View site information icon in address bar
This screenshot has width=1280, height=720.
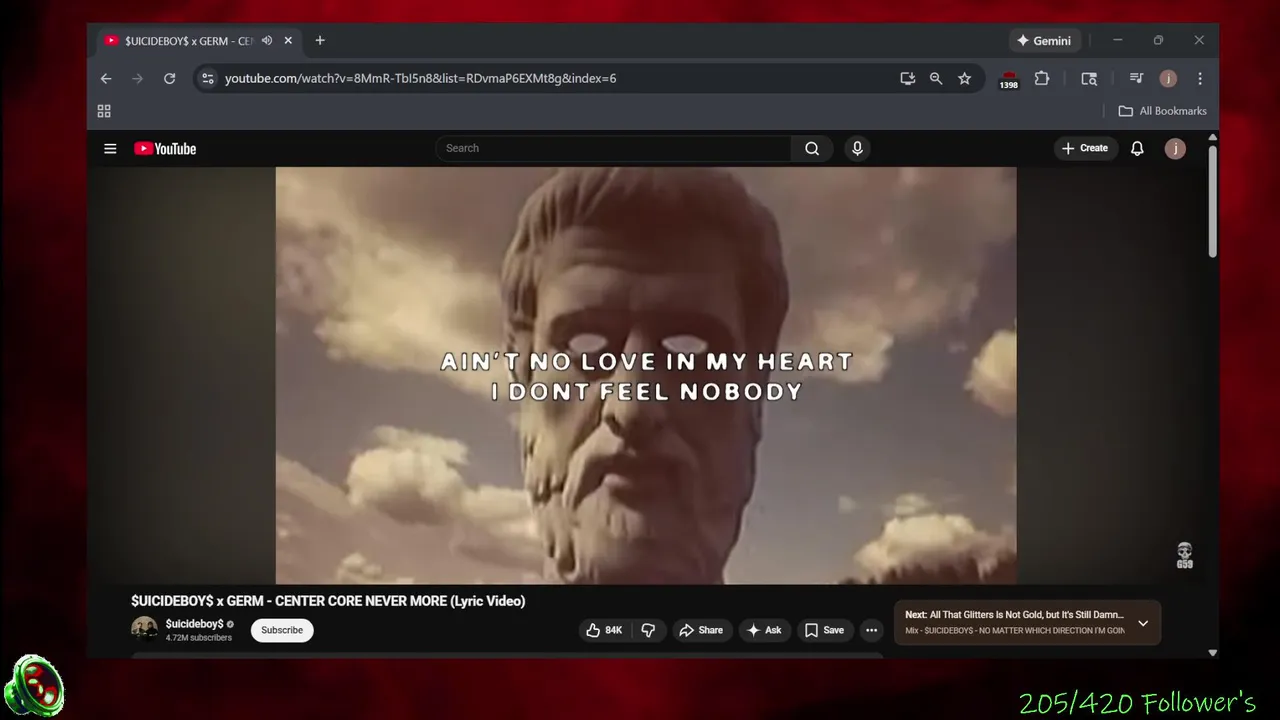tap(207, 78)
